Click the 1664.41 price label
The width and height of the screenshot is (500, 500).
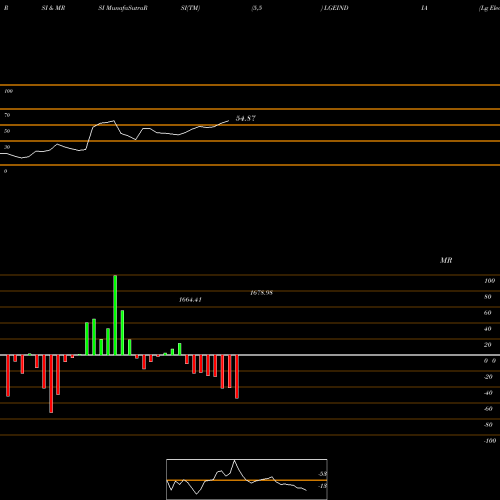190,300
